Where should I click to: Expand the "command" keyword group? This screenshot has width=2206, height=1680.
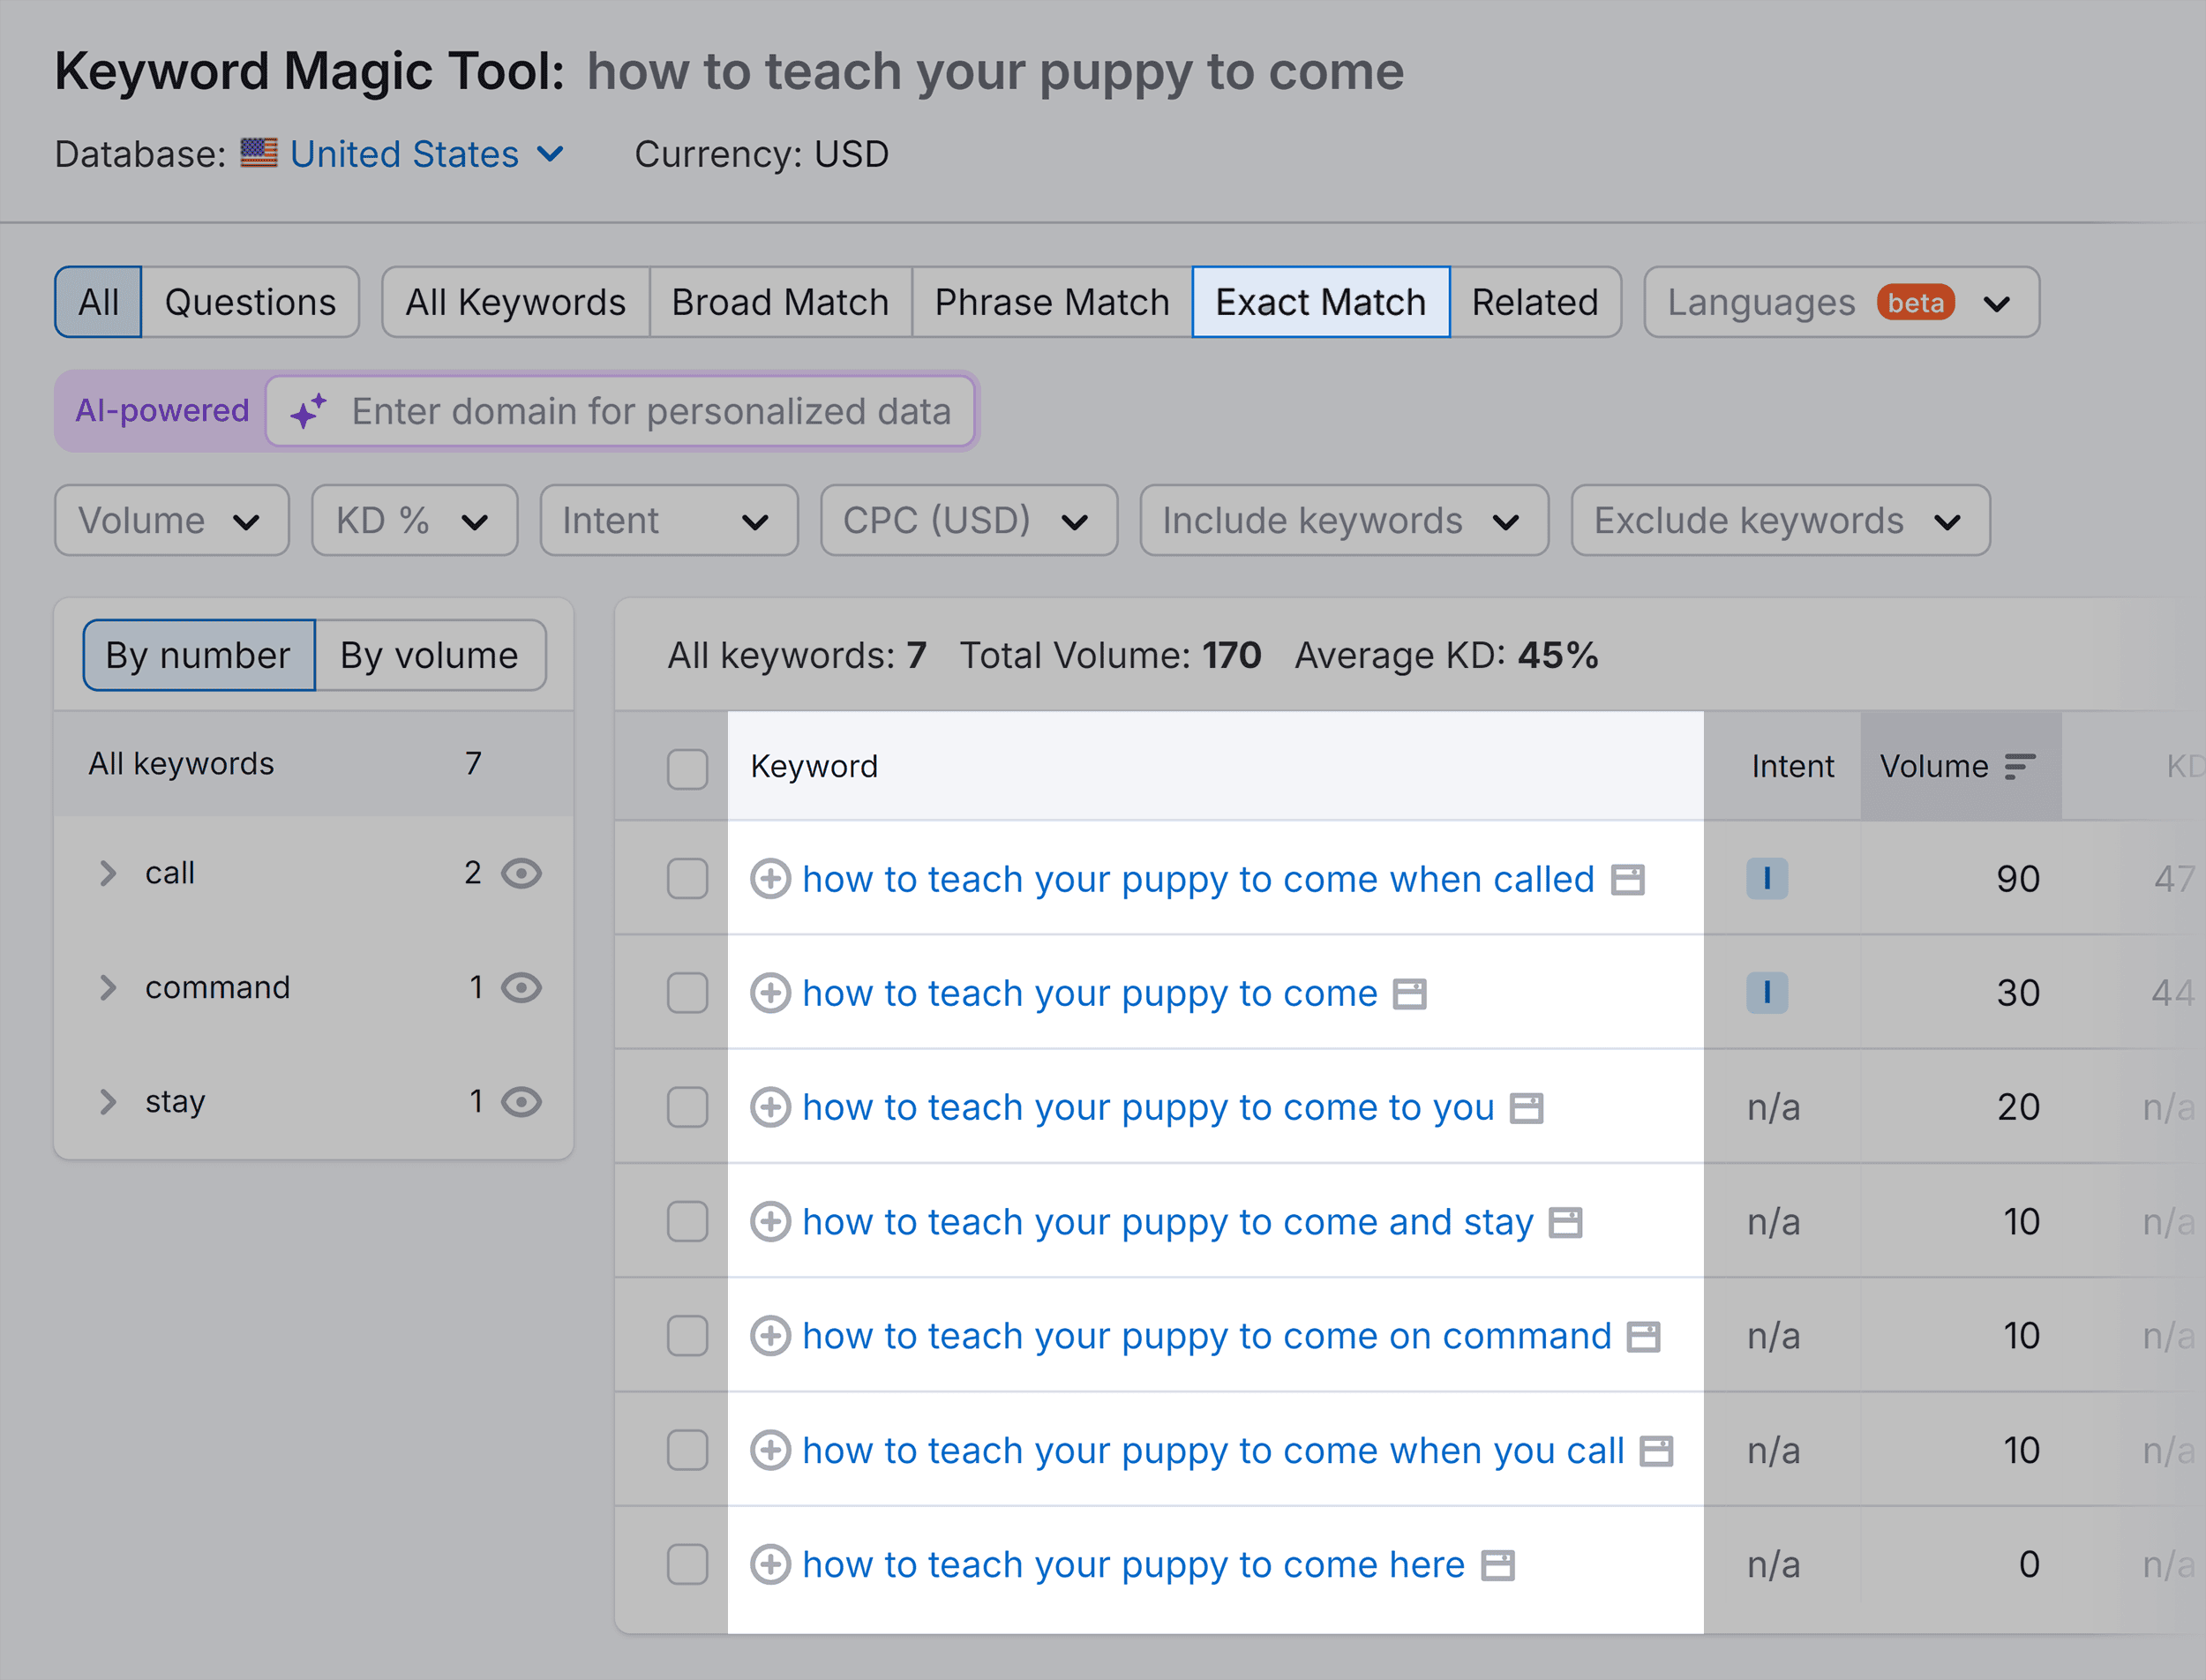[108, 988]
